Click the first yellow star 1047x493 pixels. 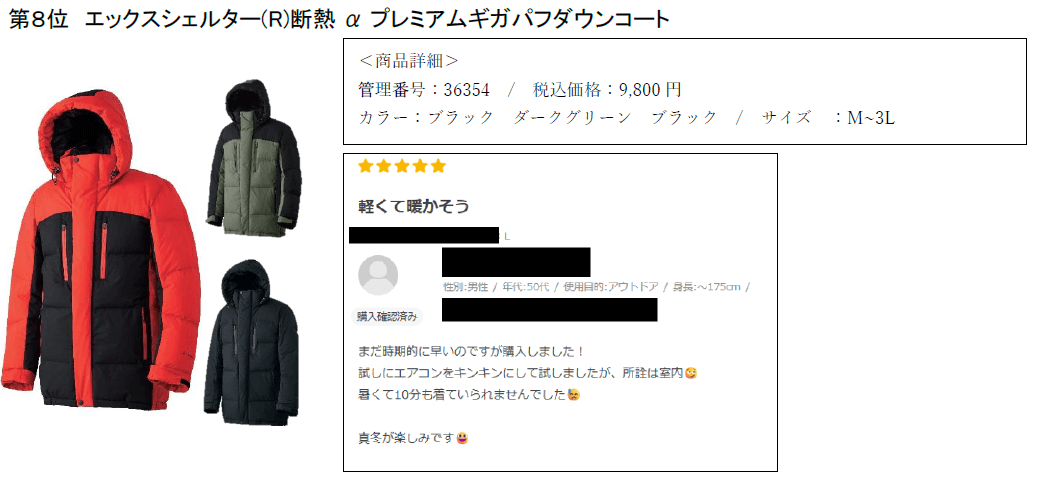pyautogui.click(x=365, y=166)
